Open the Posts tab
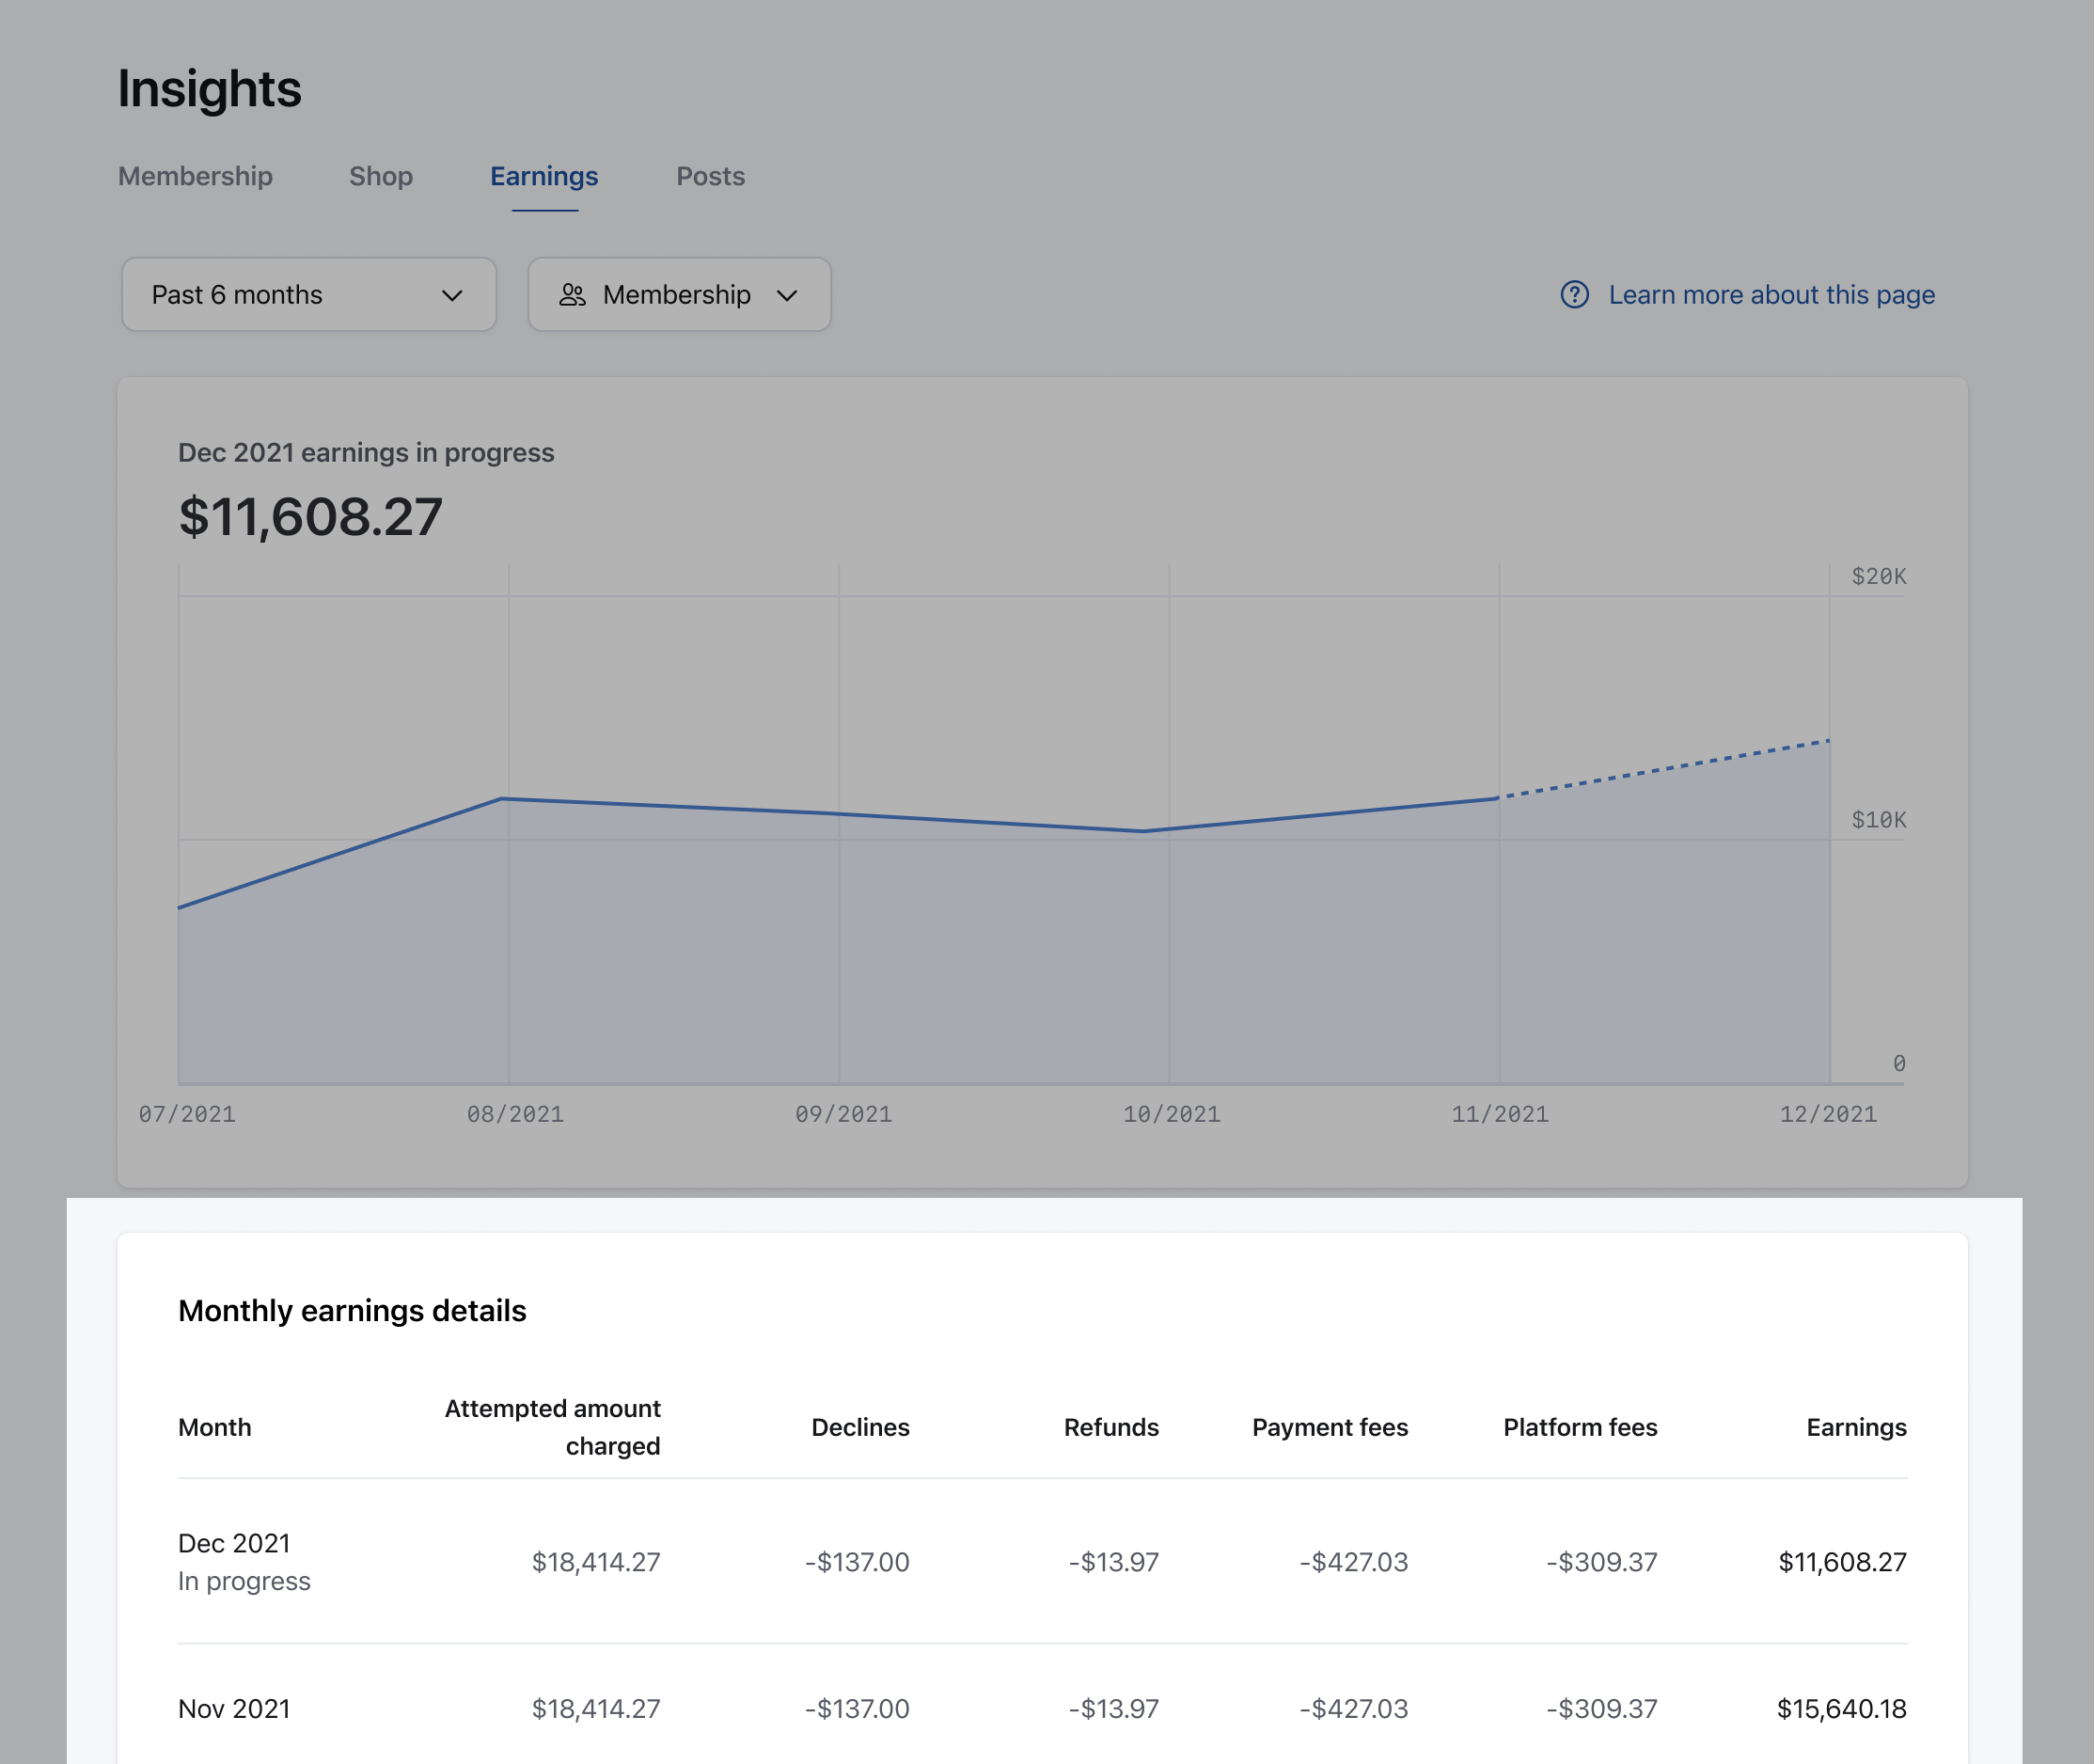 [710, 177]
